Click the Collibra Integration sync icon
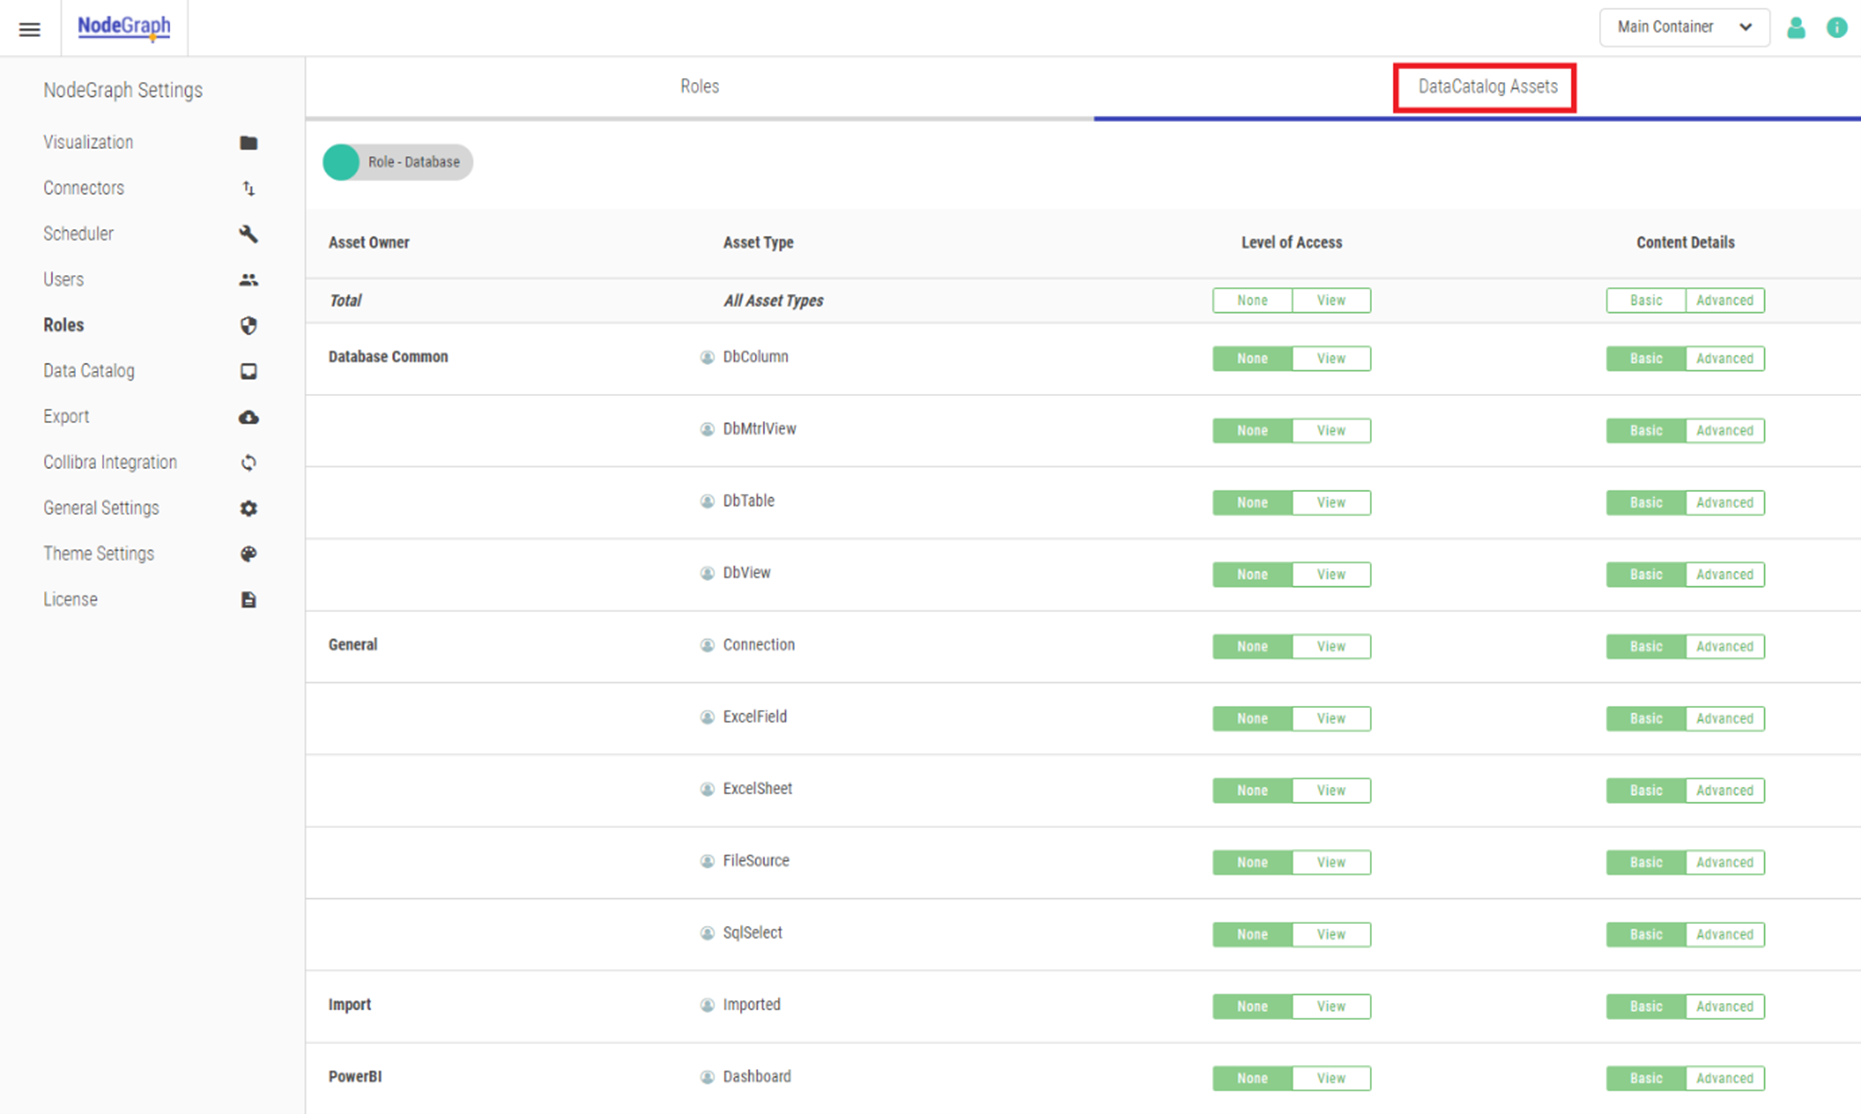 [x=249, y=463]
